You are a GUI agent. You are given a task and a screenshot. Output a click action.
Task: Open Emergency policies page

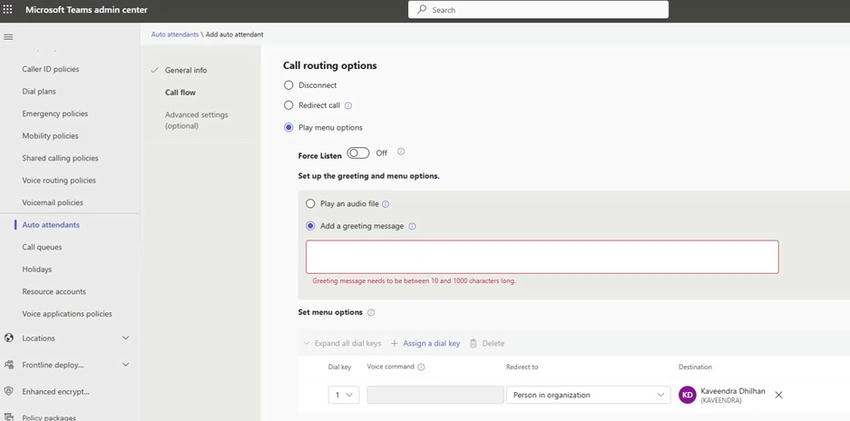pos(55,114)
